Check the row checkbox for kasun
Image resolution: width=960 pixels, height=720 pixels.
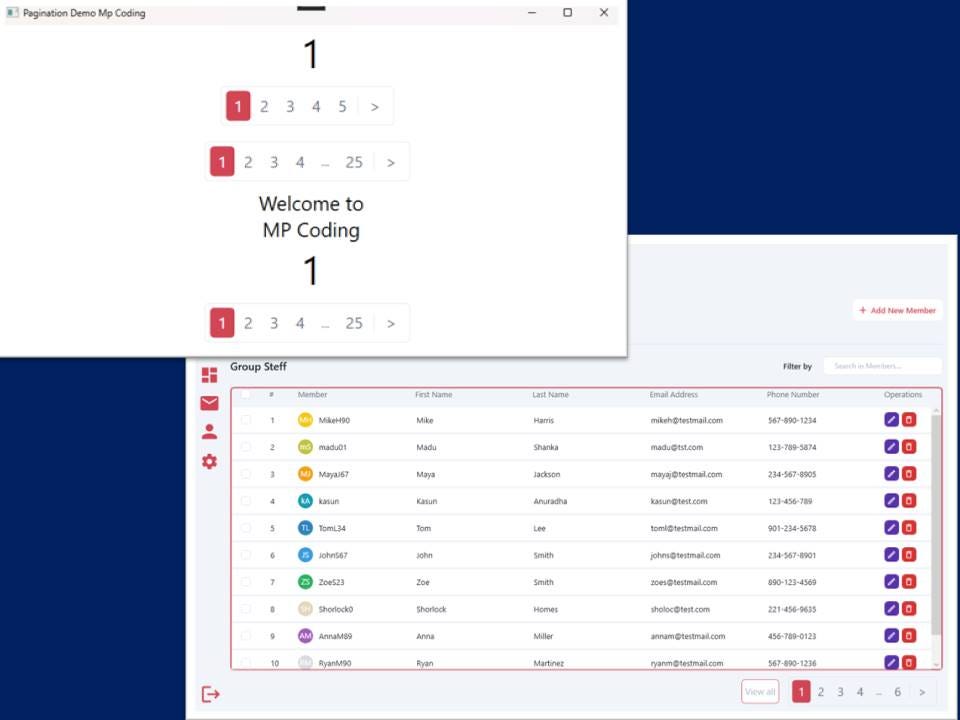tap(245, 501)
